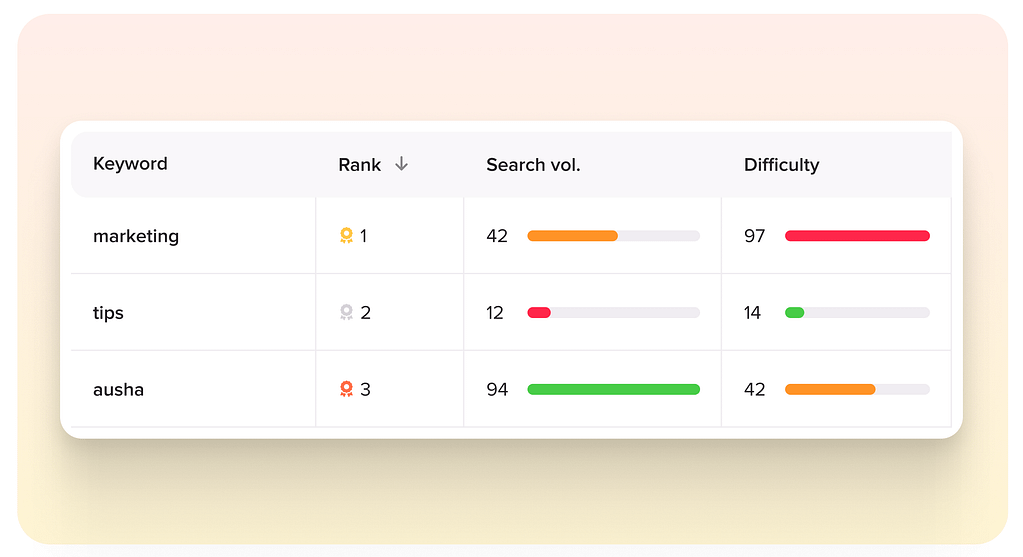The width and height of the screenshot is (1023, 557).
Task: Click the Difficulty column header
Action: [x=781, y=165]
